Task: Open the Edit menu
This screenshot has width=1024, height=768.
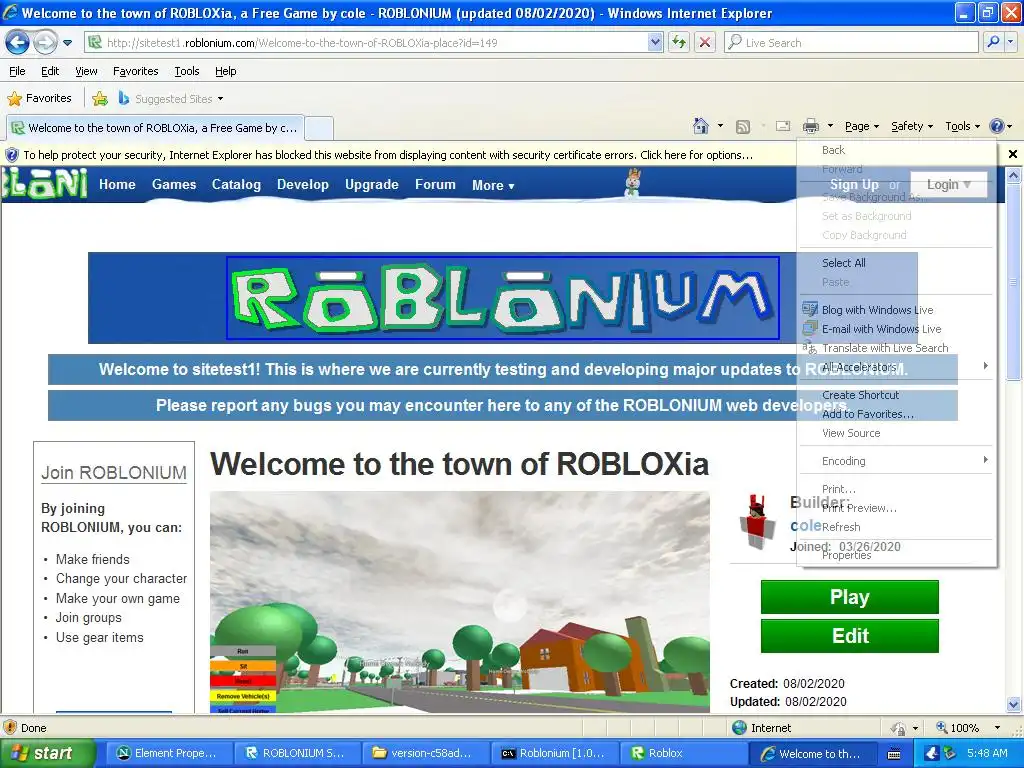Action: coord(50,71)
